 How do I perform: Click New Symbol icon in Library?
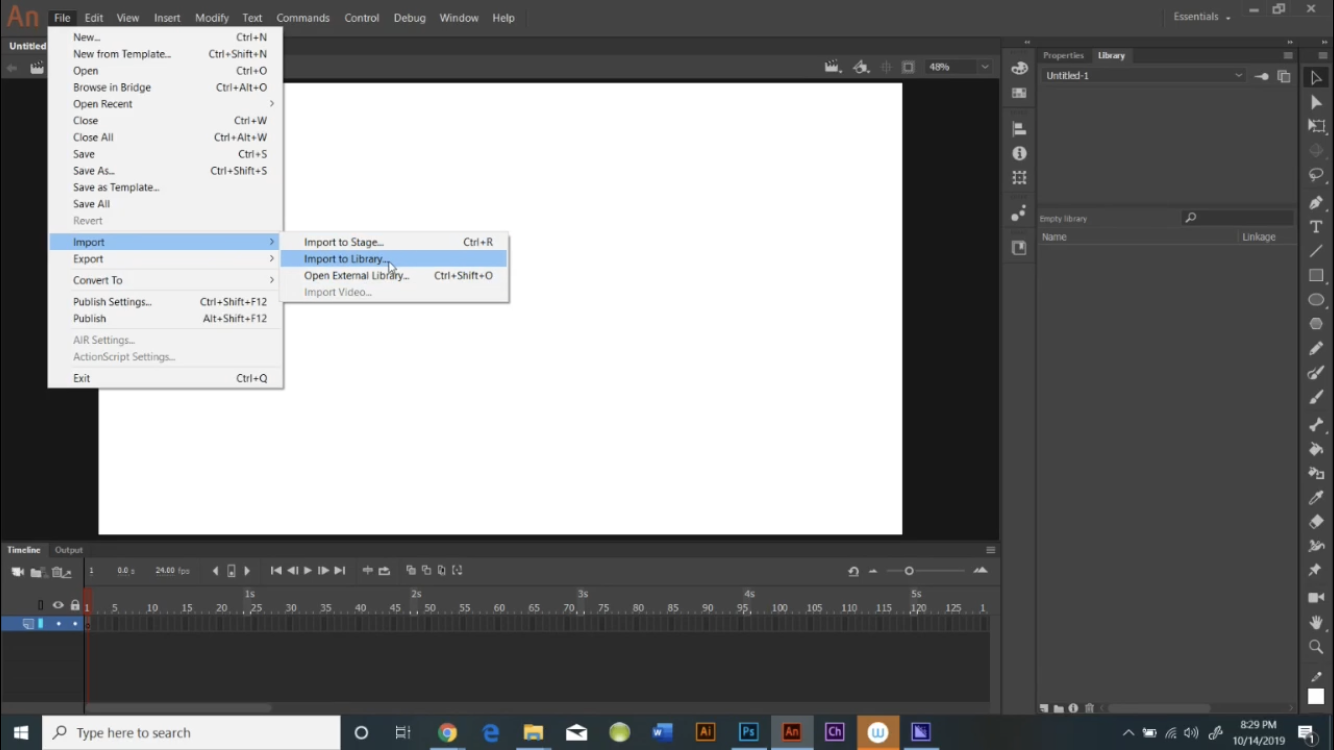coord(1043,708)
